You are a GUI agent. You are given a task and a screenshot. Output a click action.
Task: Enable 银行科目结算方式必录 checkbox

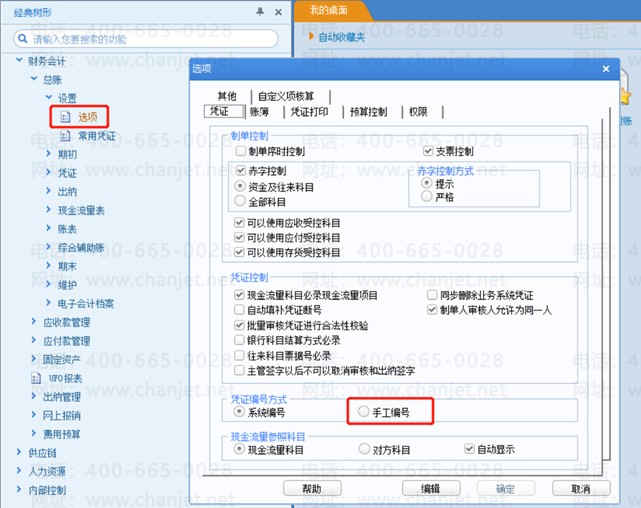click(x=239, y=340)
